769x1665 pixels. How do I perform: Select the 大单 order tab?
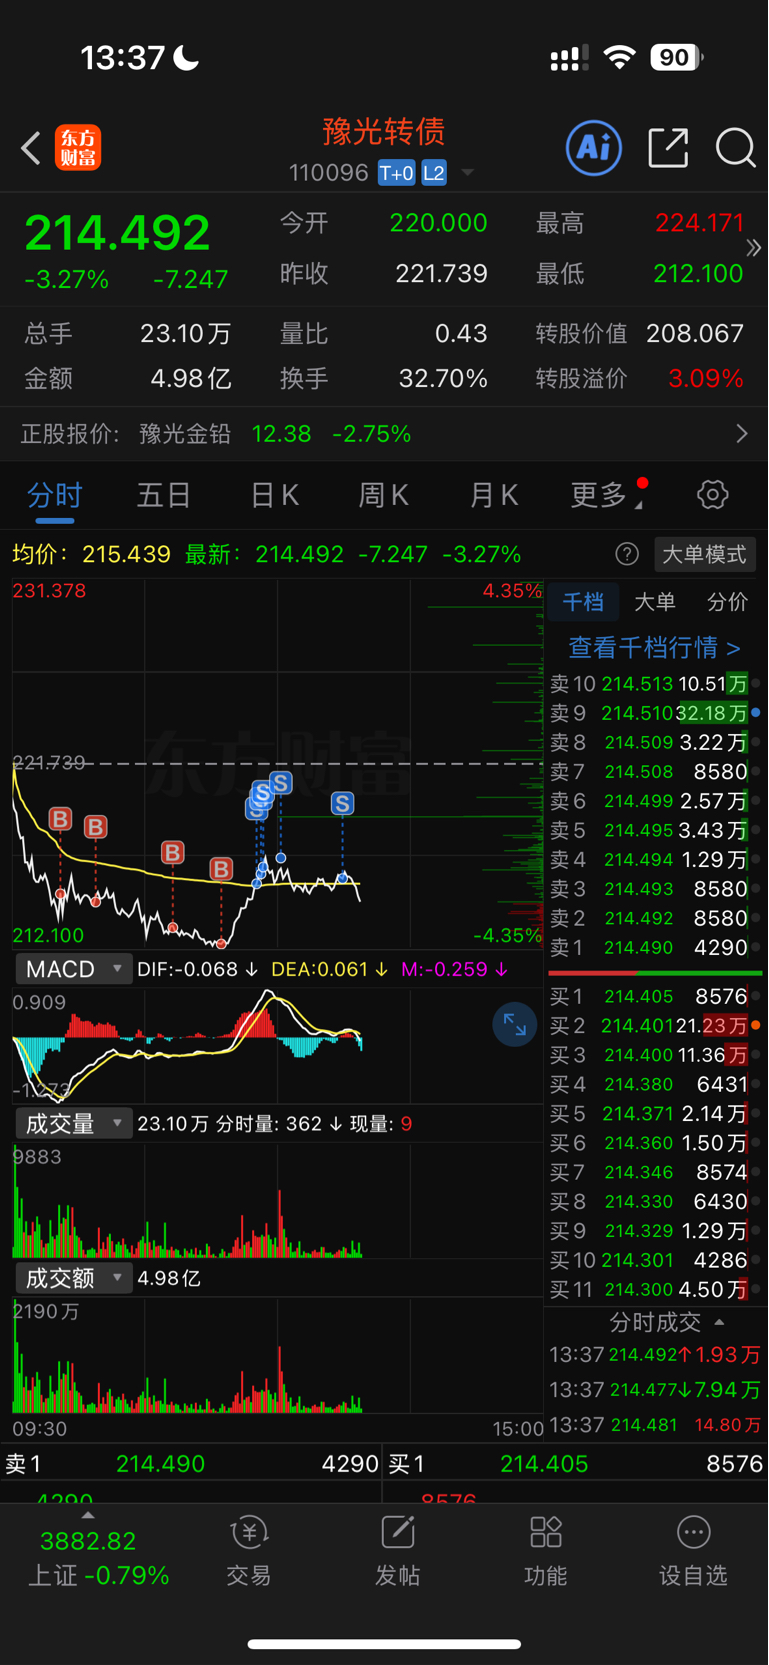pos(655,601)
